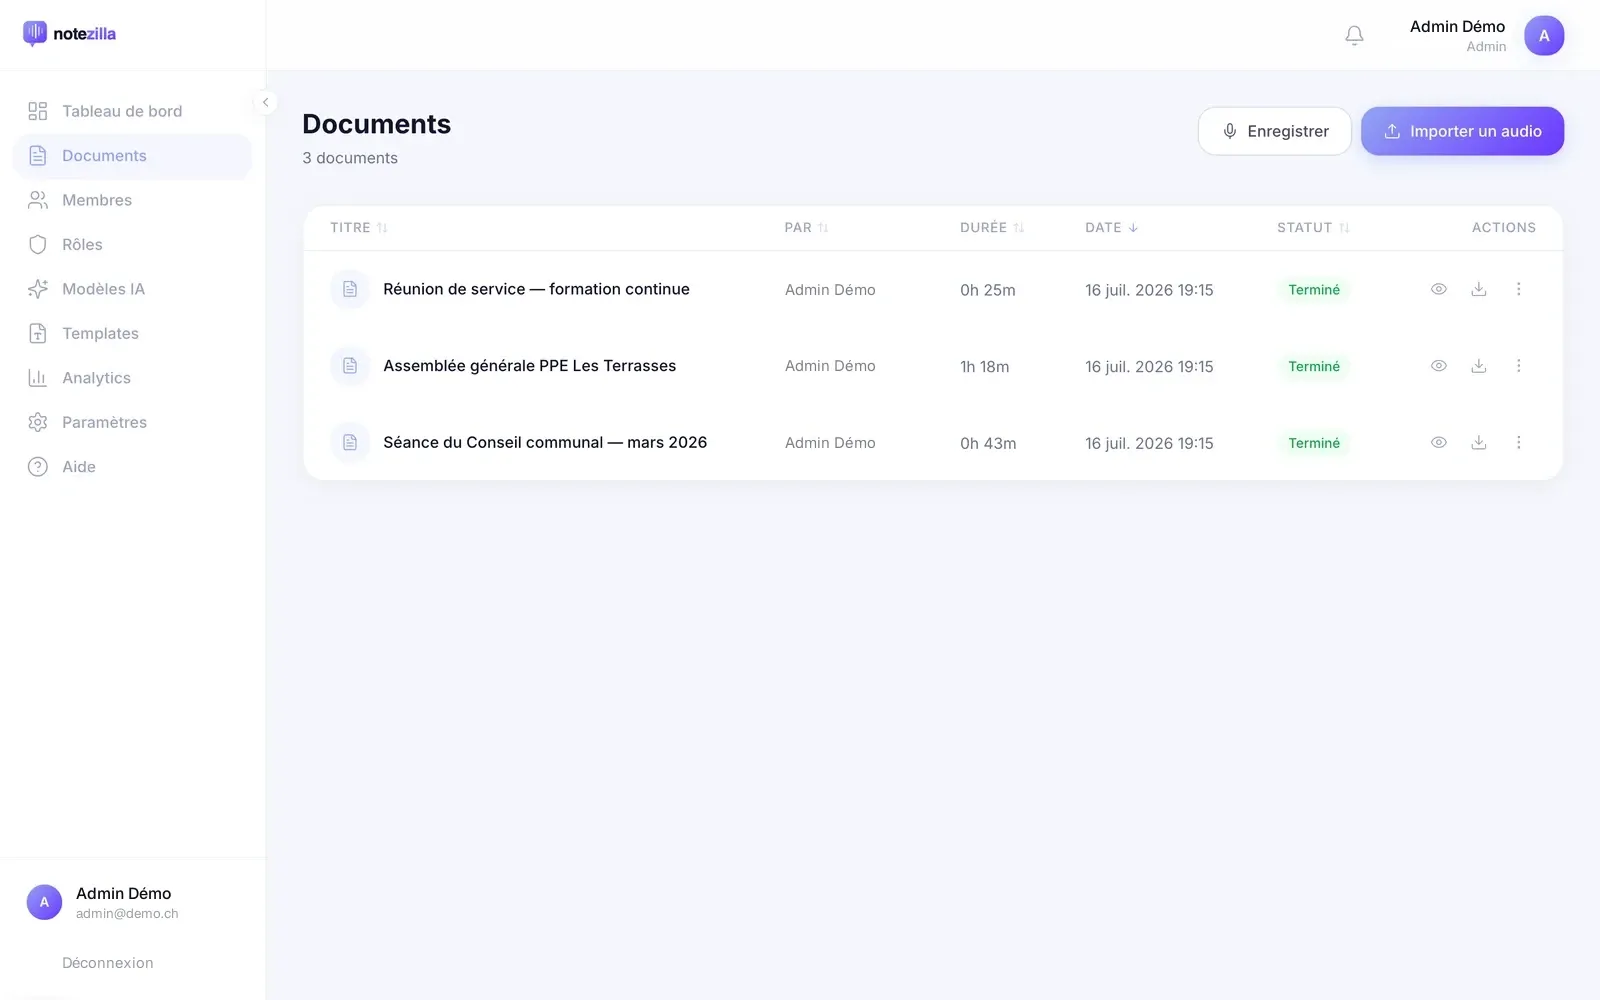1600x1000 pixels.
Task: Open more options for Assemblée générale PPE
Action: click(1518, 366)
